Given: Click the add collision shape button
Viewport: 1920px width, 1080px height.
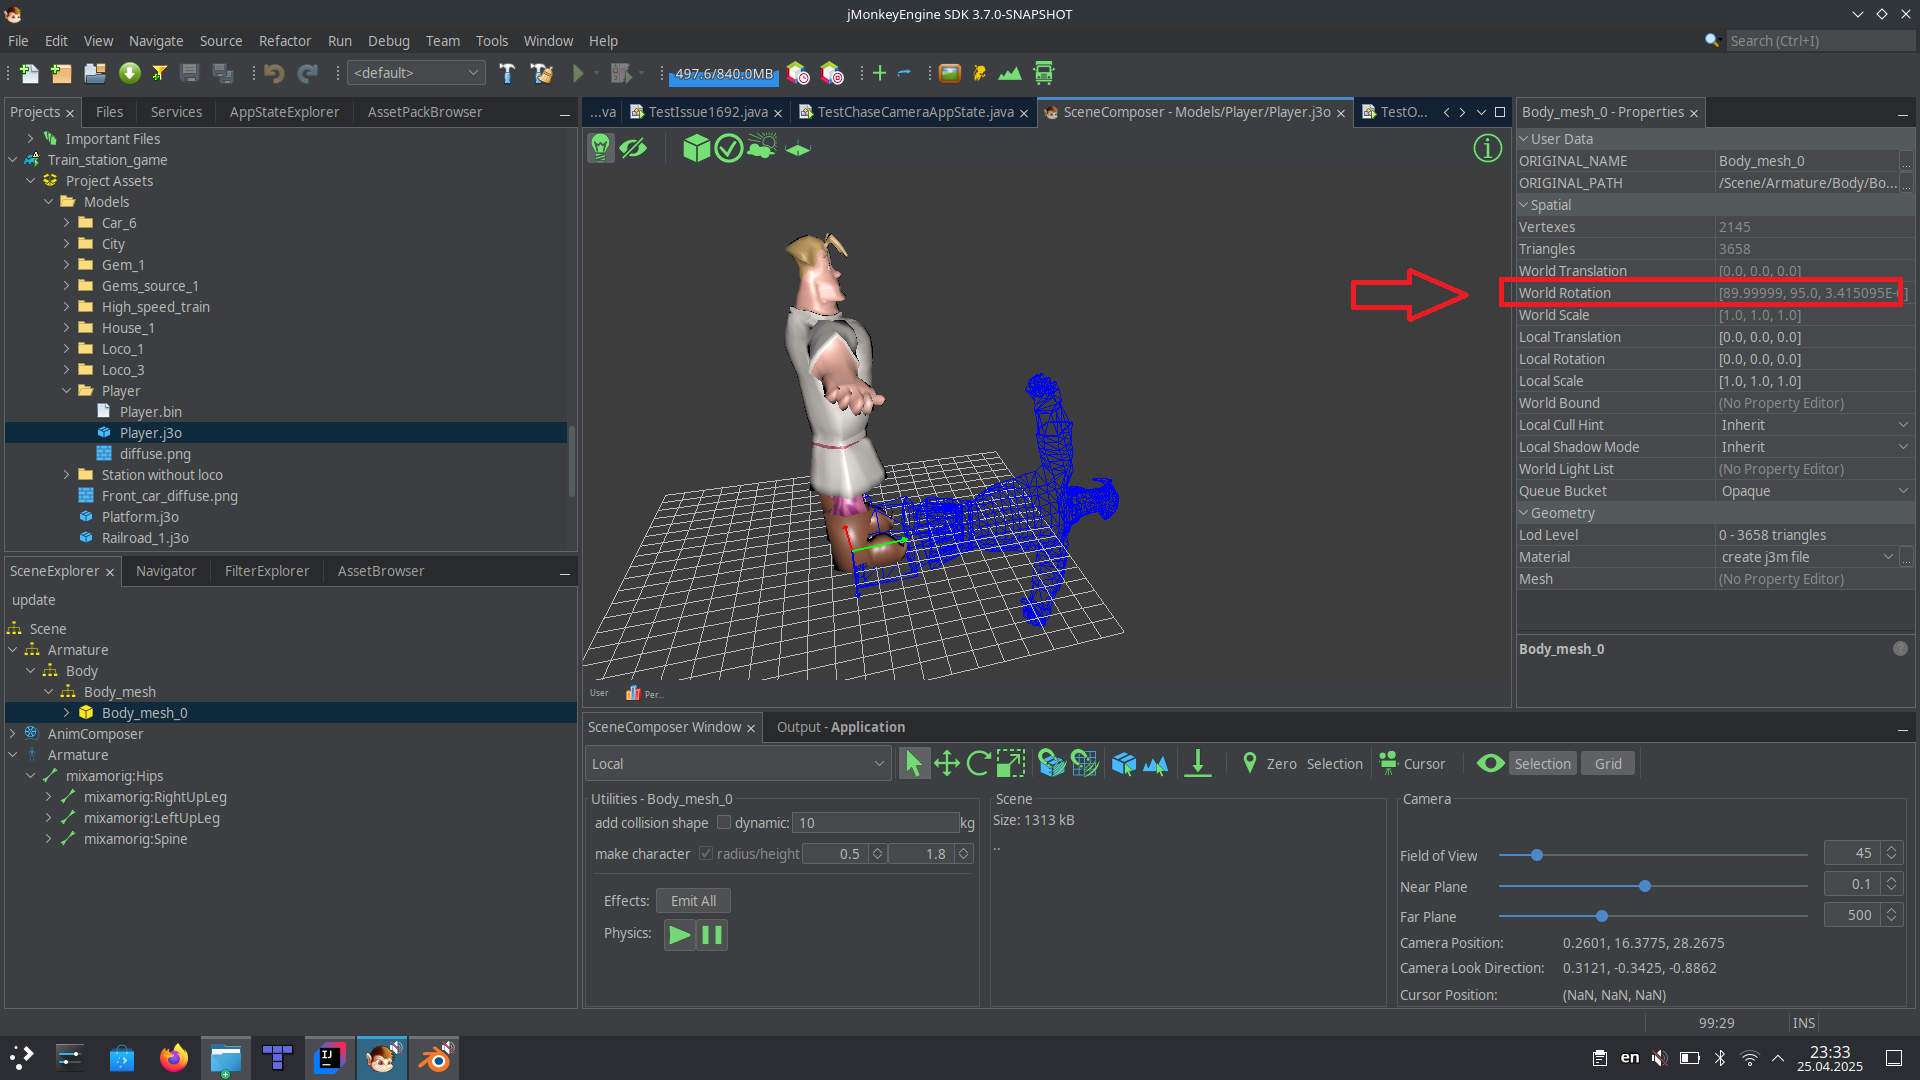Looking at the screenshot, I should coord(651,823).
